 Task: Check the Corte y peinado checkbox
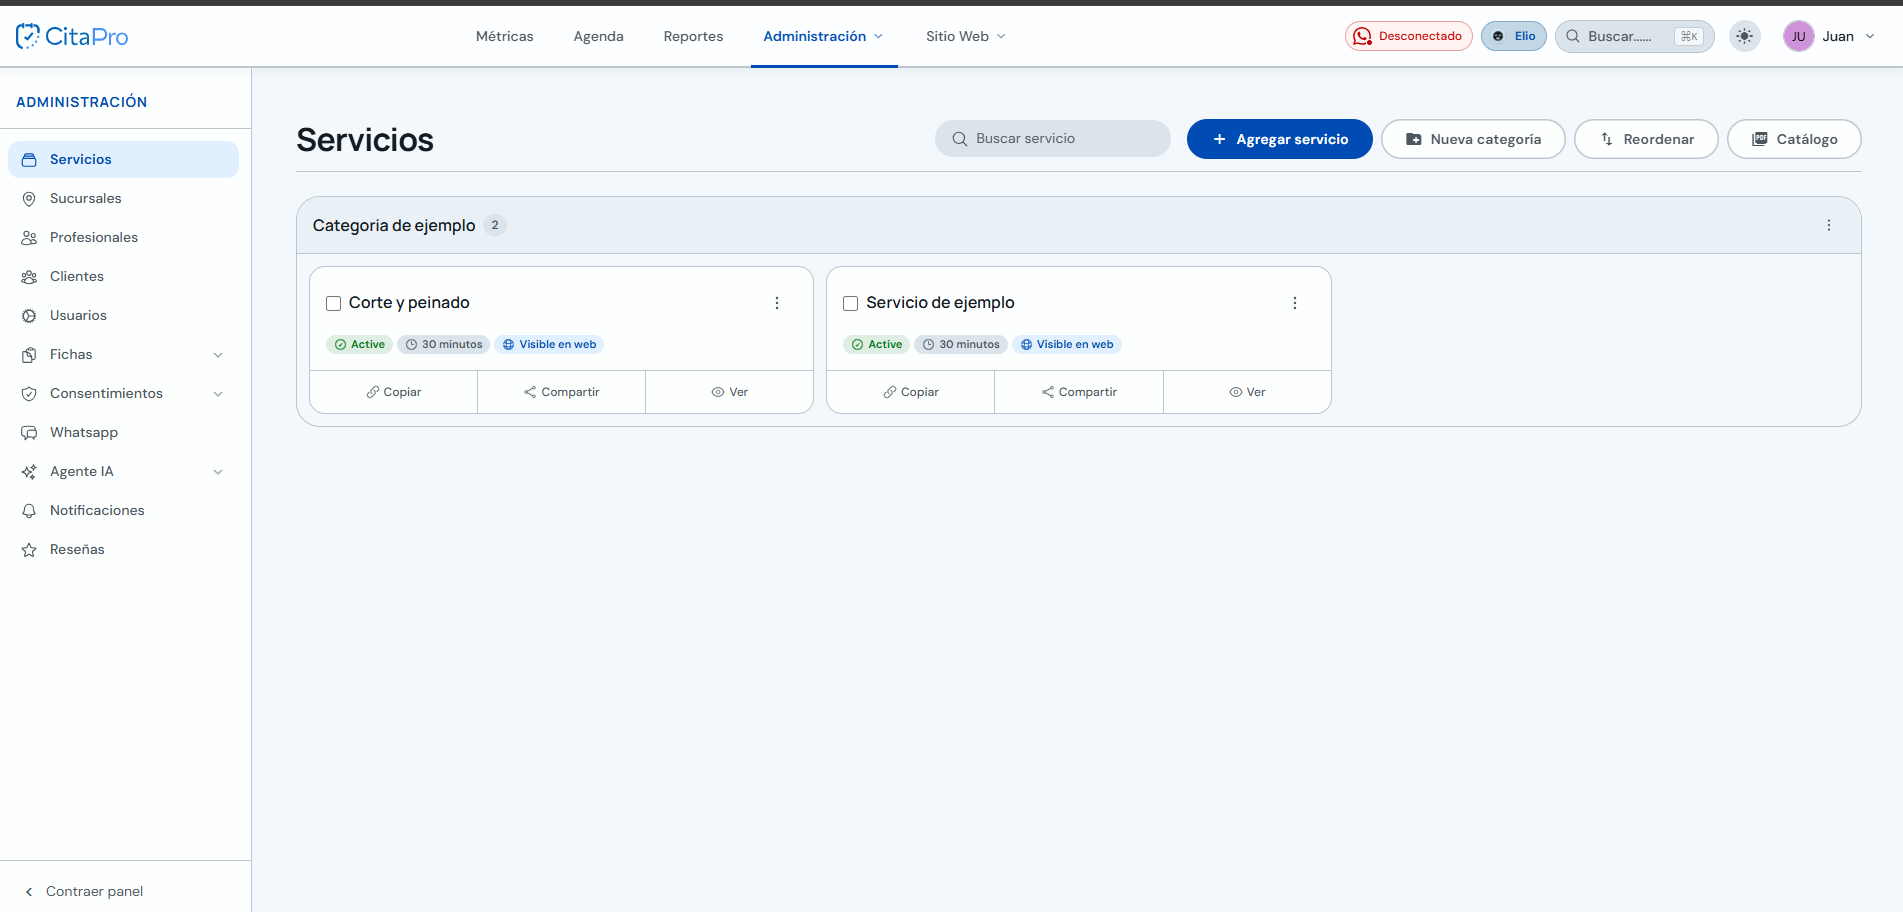click(x=334, y=303)
